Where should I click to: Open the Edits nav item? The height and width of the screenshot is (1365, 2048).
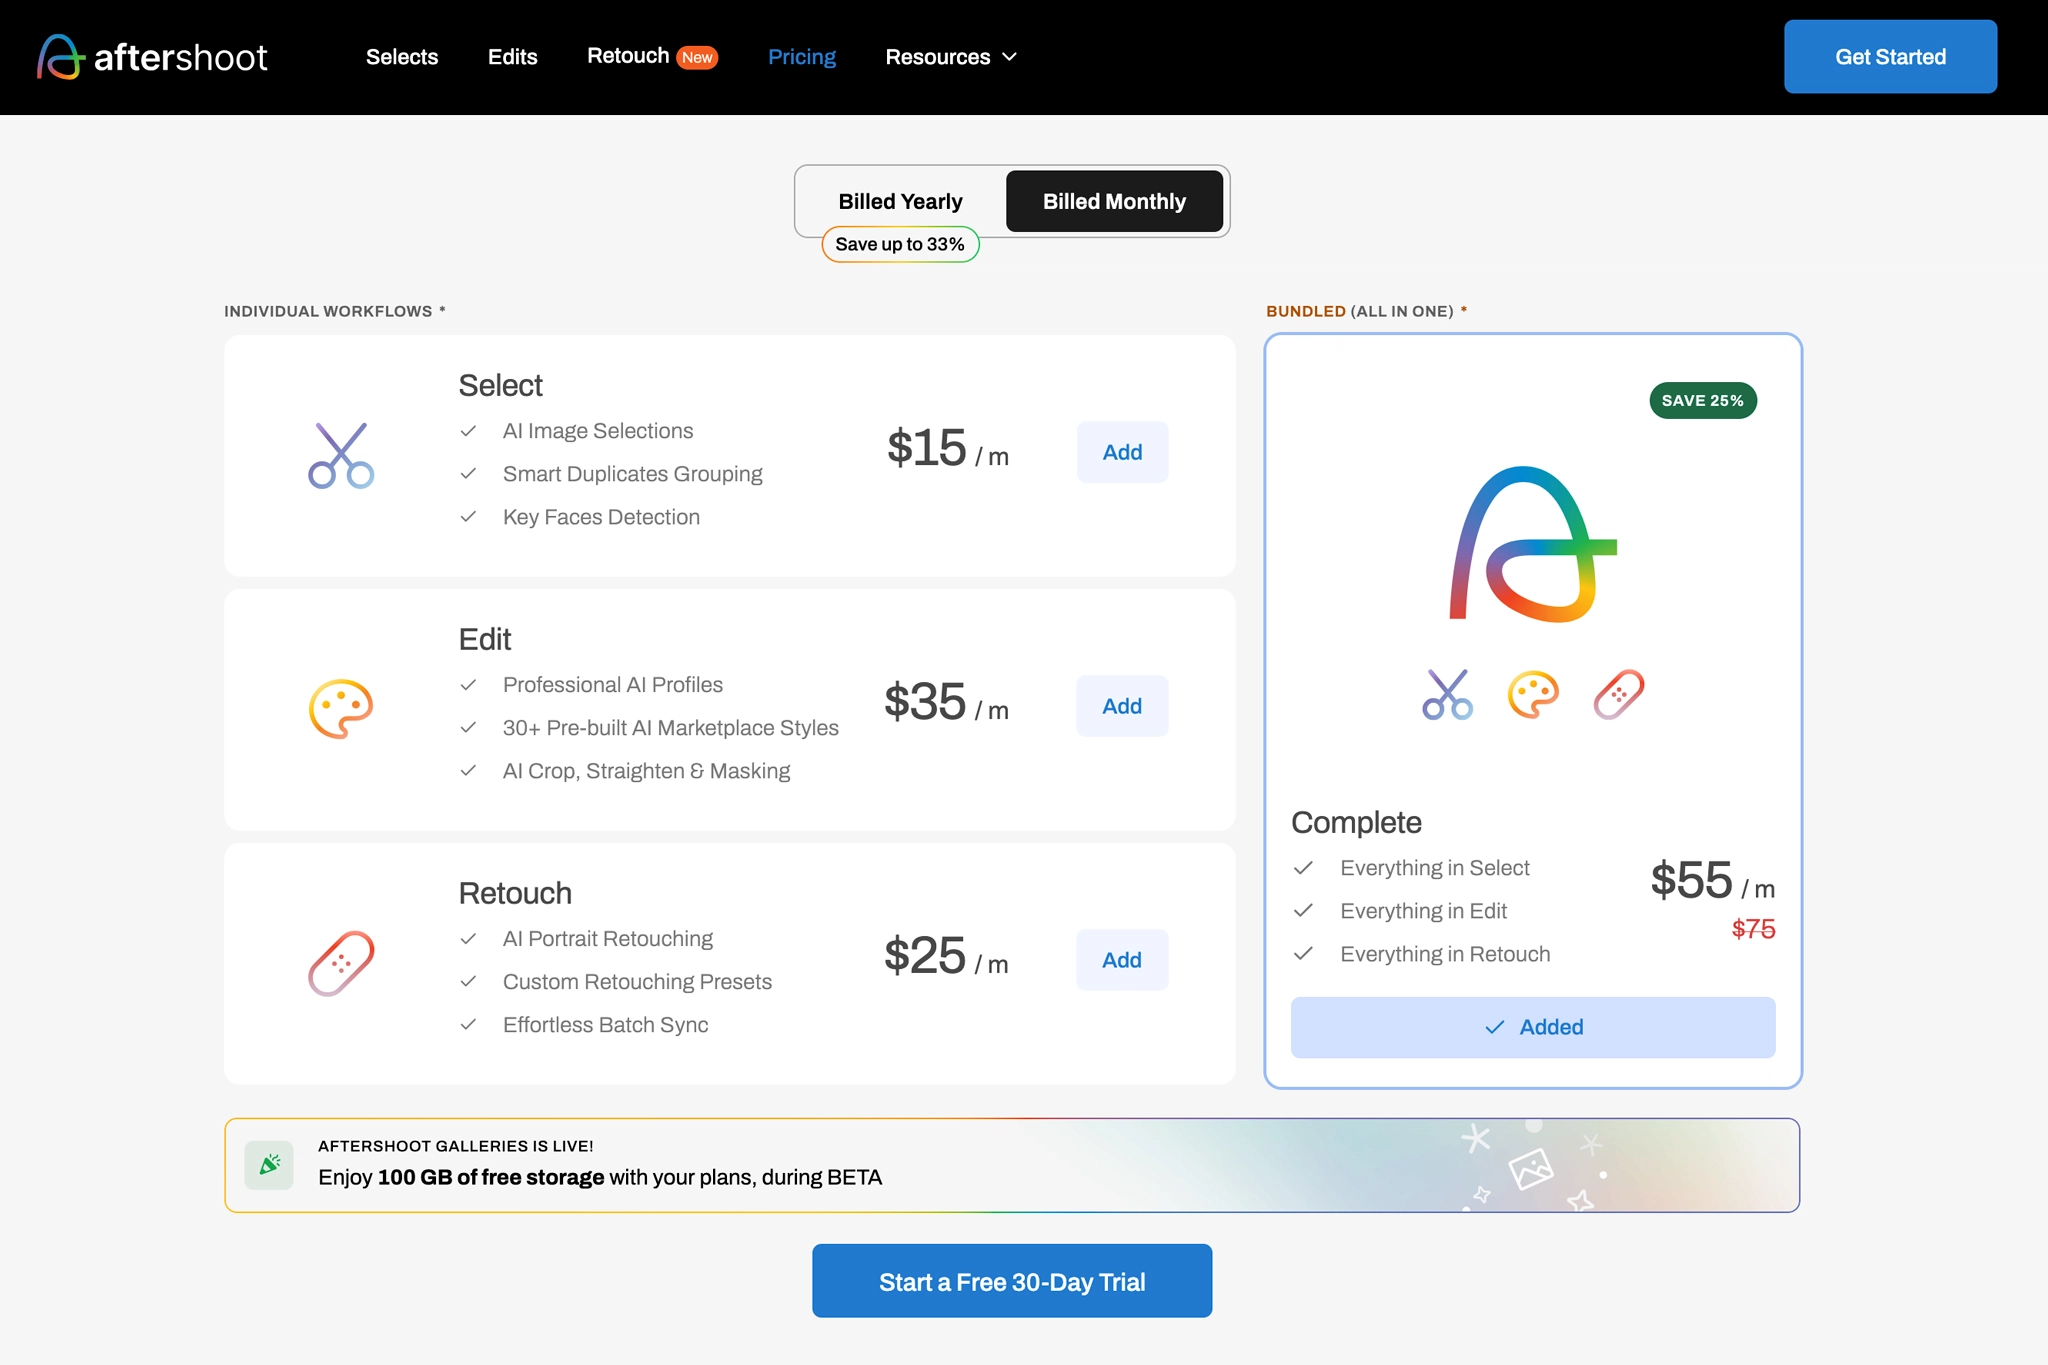tap(513, 57)
